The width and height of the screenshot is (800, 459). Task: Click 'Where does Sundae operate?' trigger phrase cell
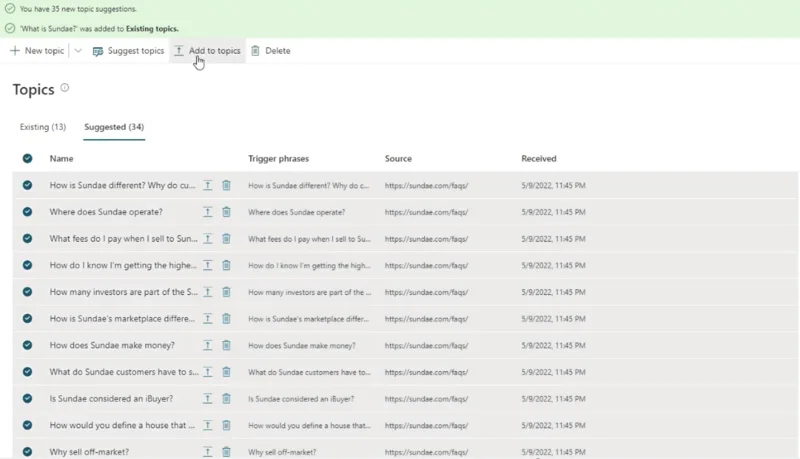click(x=296, y=212)
